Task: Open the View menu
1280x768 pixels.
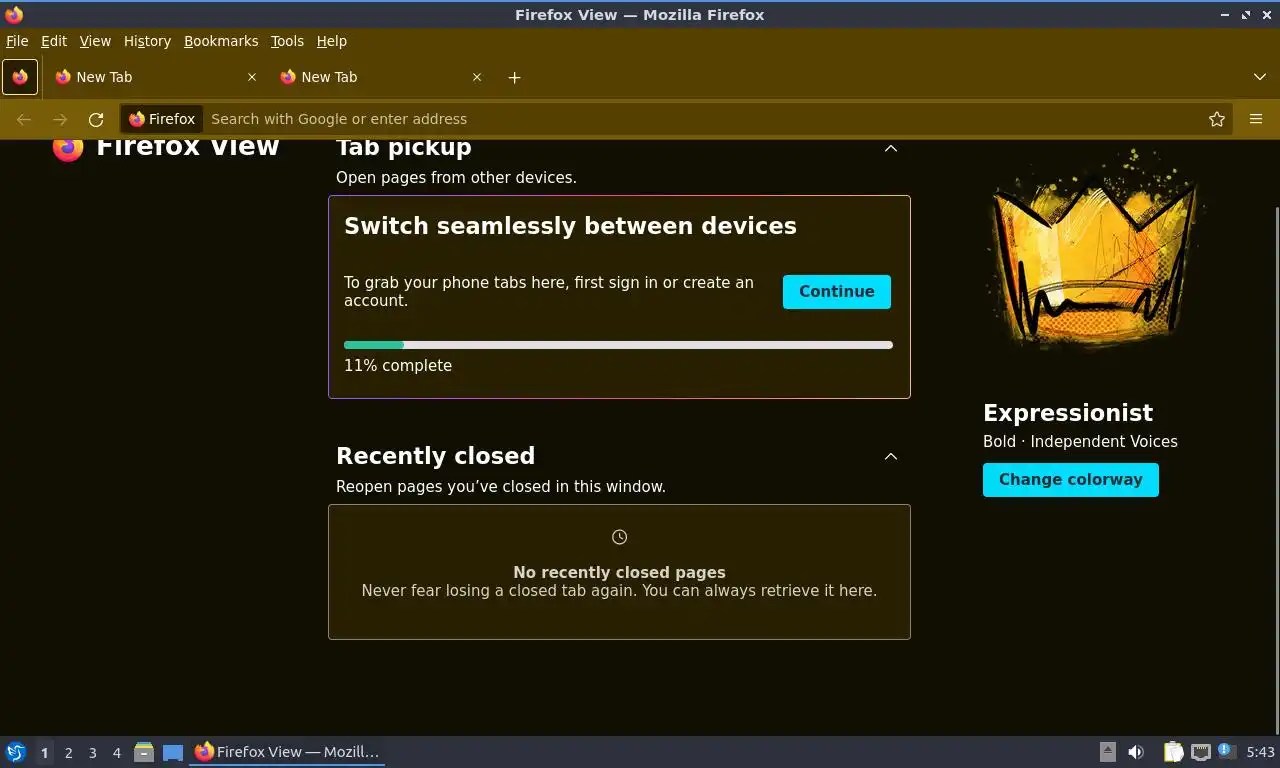Action: (x=95, y=41)
